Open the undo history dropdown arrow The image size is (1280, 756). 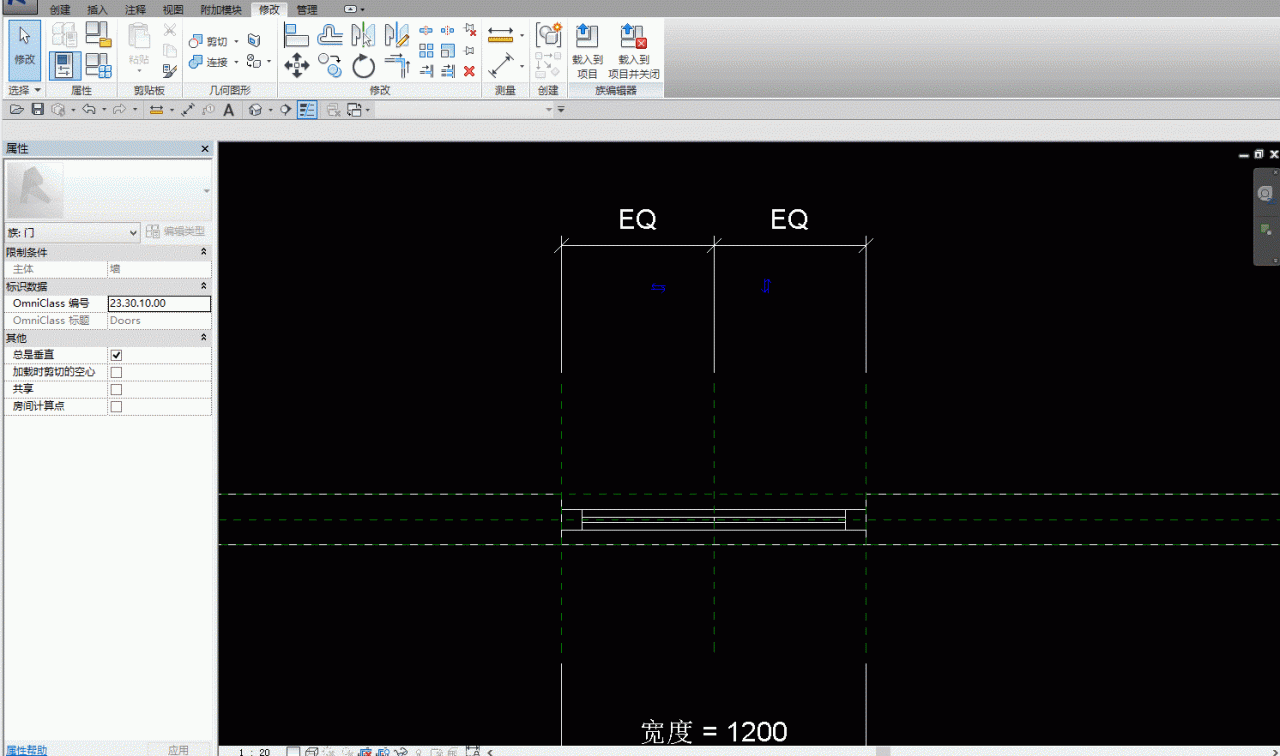coord(103,109)
